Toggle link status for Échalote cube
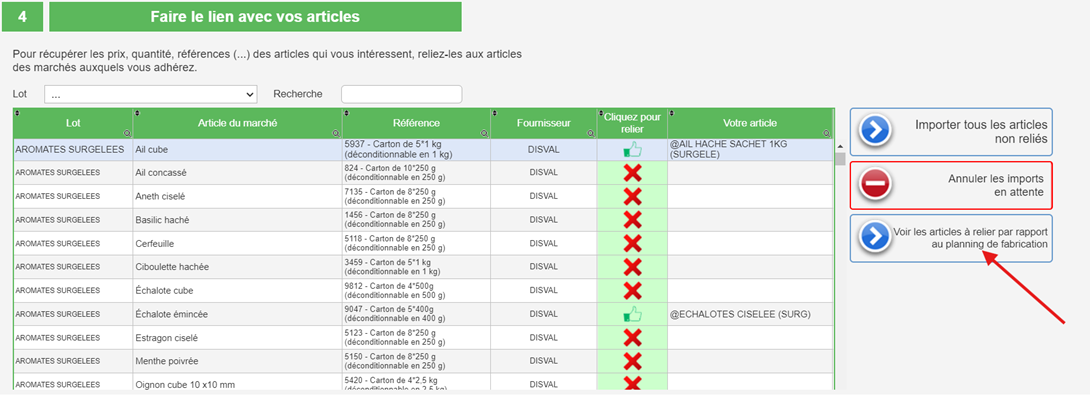 click(x=632, y=291)
